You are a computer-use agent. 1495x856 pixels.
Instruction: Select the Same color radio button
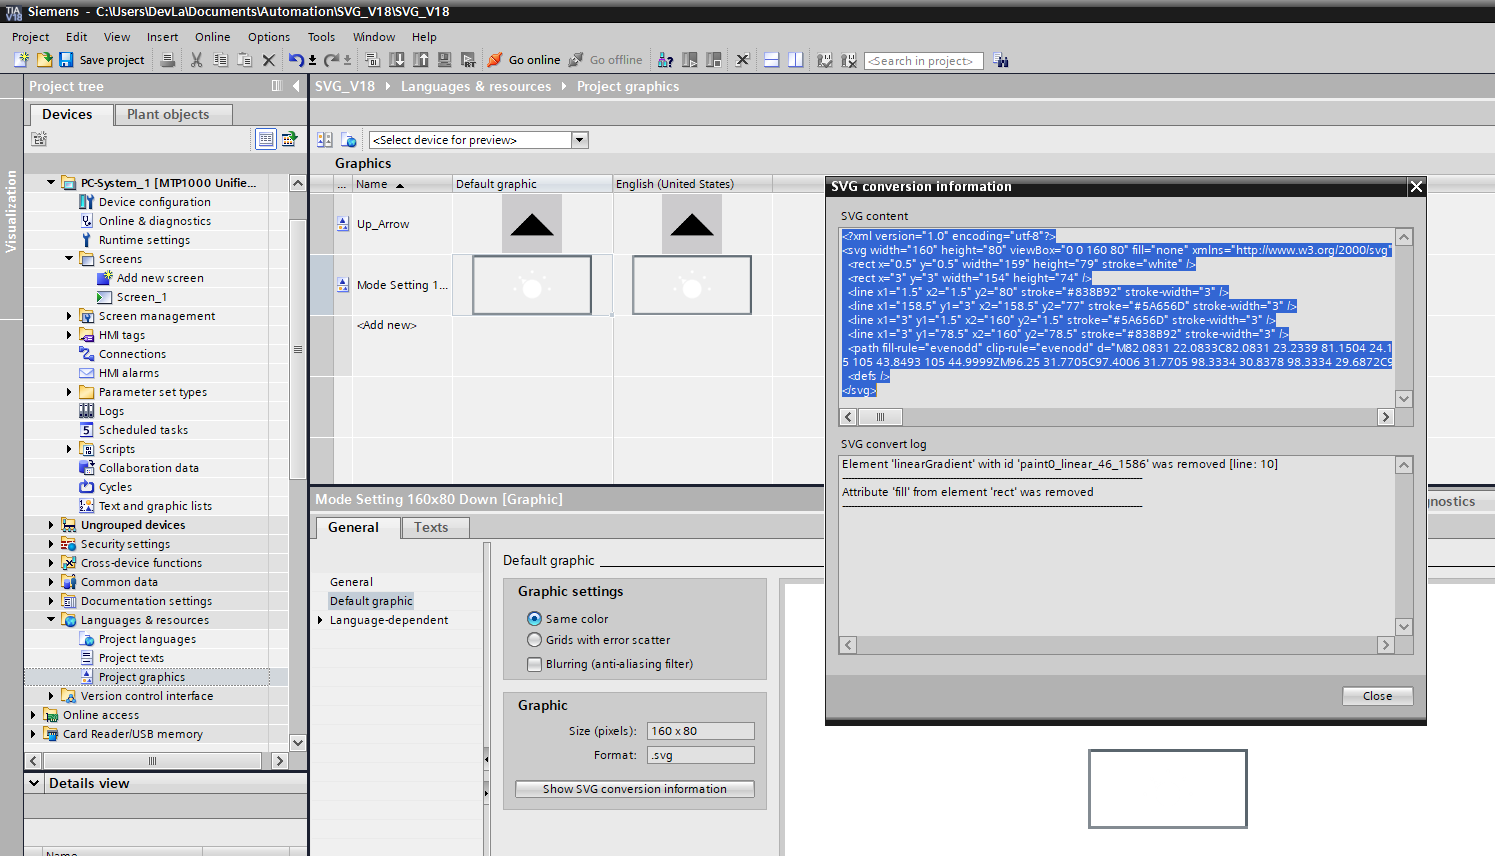point(534,619)
